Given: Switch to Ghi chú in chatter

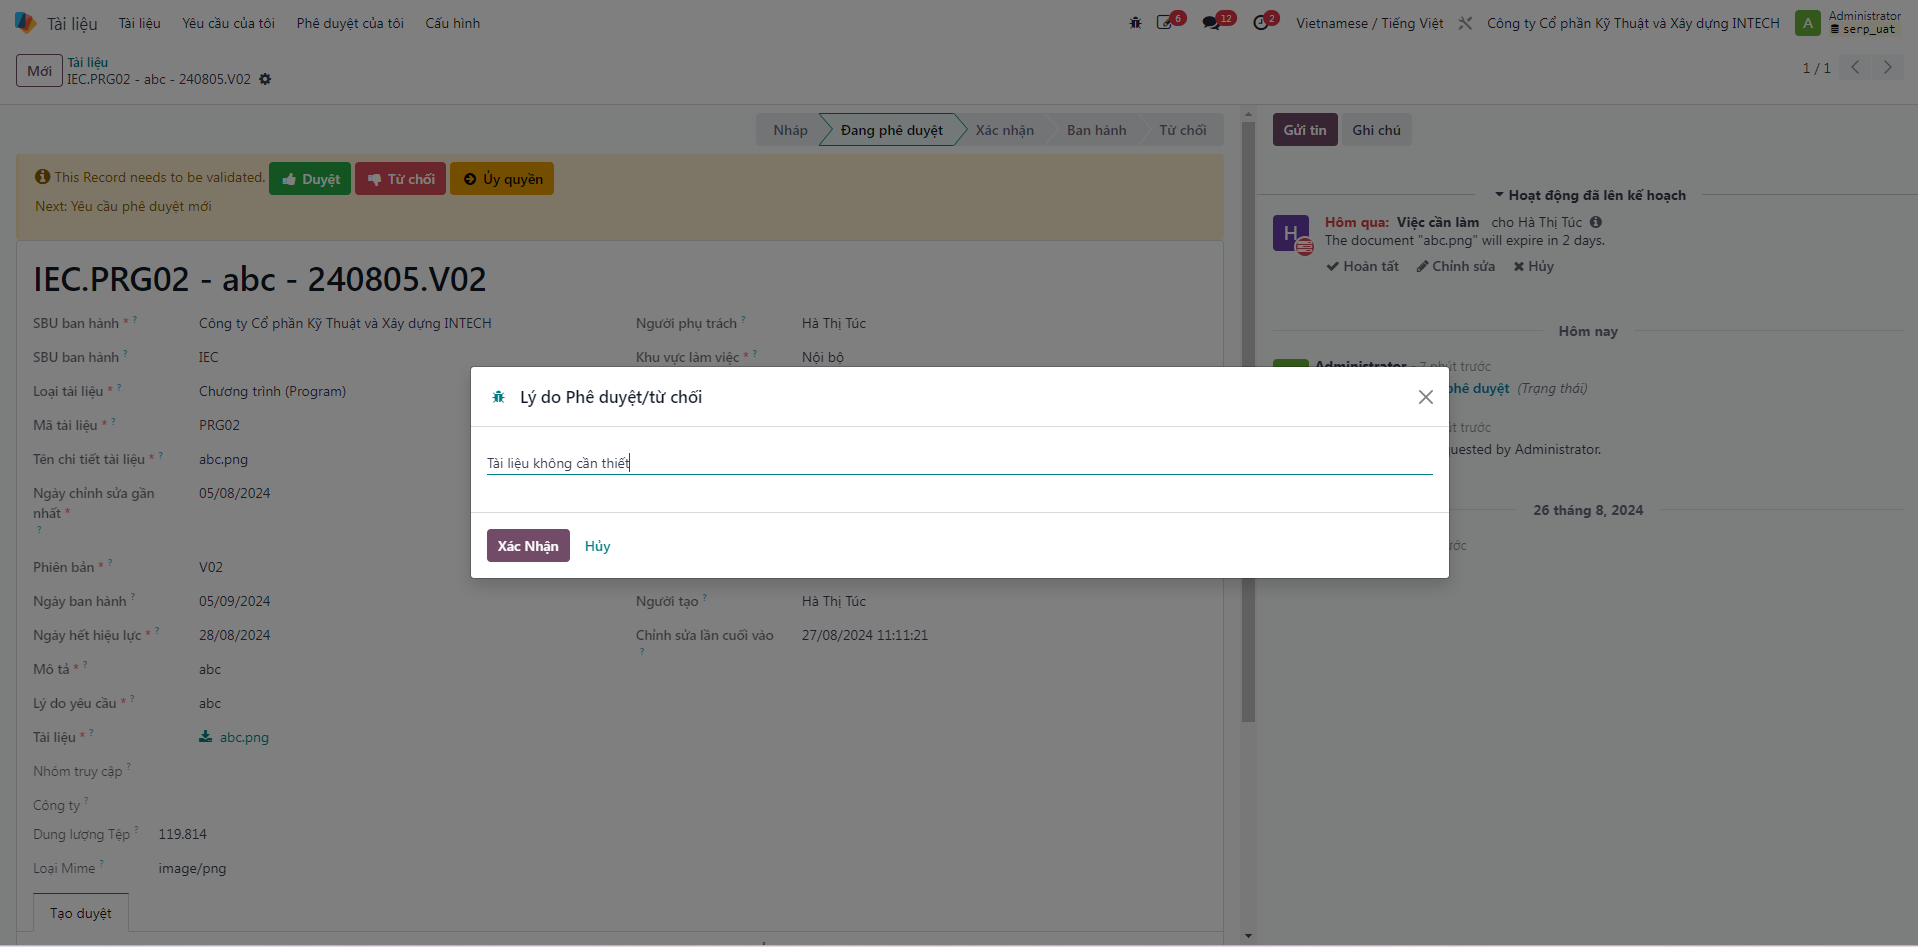Looking at the screenshot, I should [x=1376, y=130].
